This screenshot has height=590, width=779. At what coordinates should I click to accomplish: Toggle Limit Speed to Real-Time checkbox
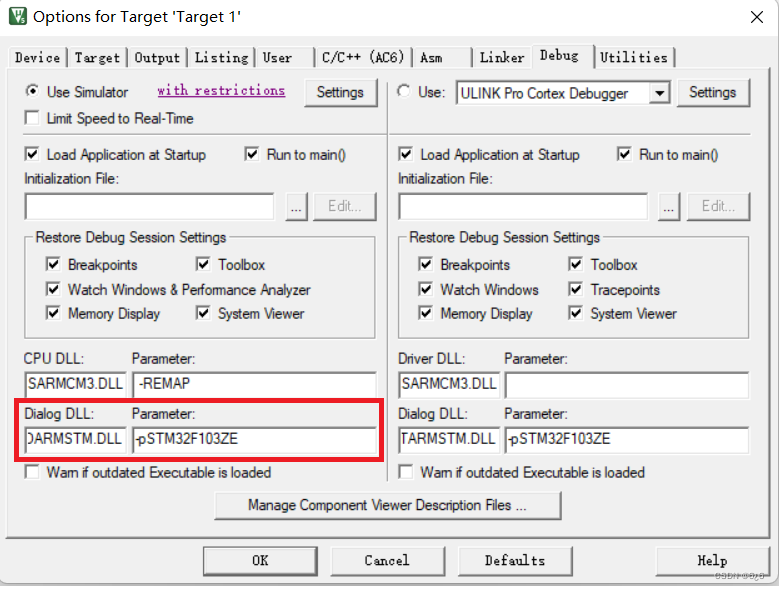pos(32,118)
